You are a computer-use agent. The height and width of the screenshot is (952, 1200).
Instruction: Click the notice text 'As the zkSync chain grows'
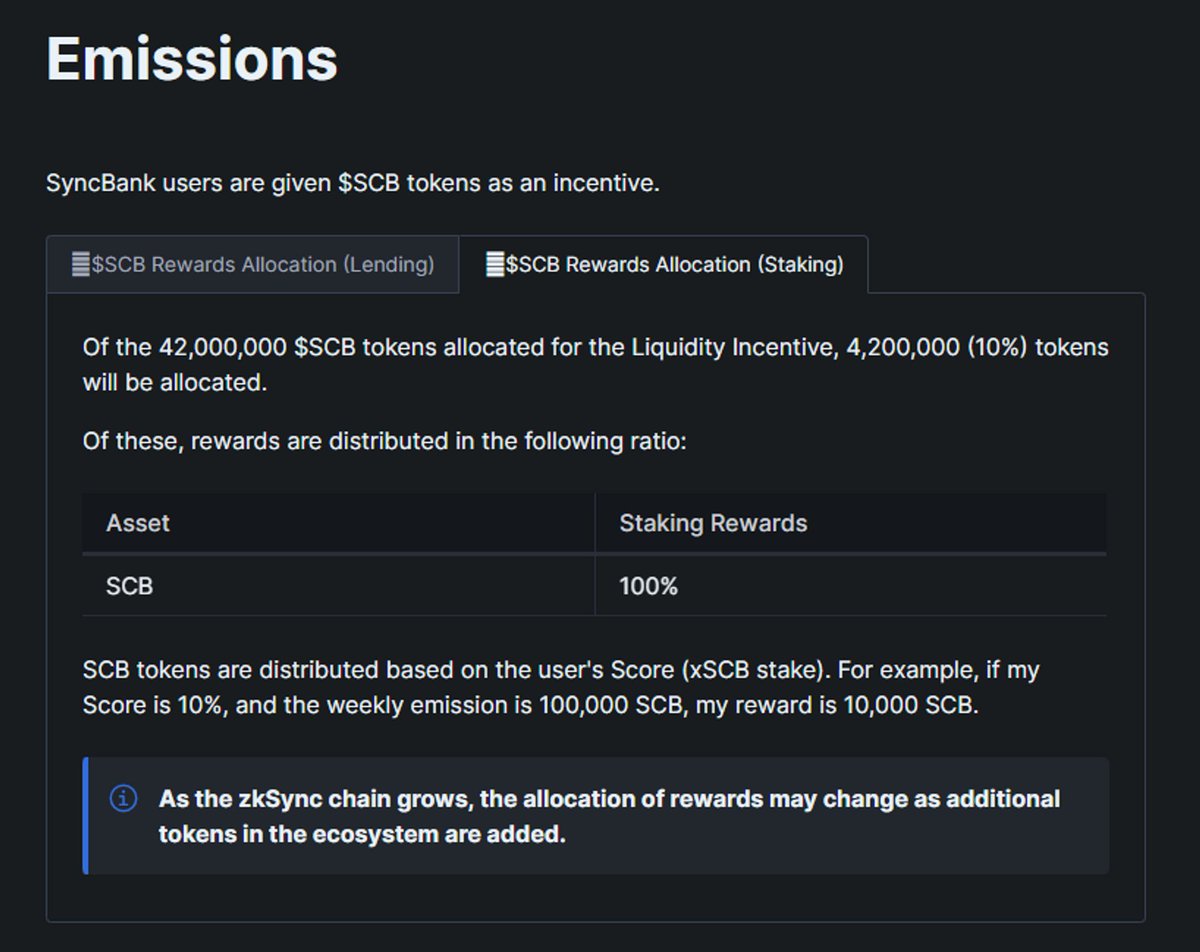coord(609,816)
